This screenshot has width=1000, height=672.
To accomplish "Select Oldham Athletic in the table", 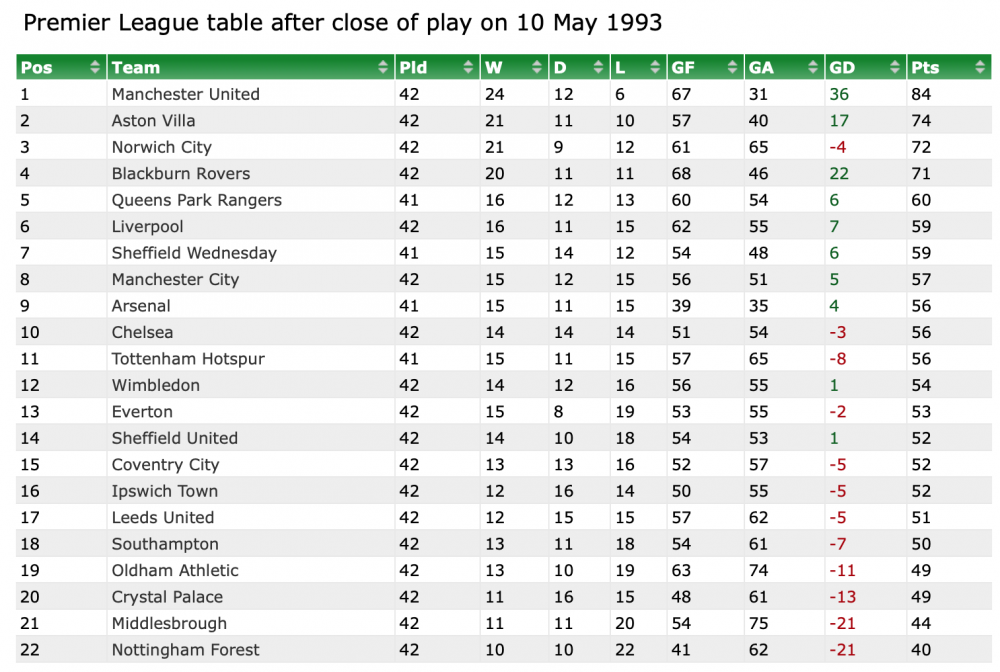I will click(175, 571).
